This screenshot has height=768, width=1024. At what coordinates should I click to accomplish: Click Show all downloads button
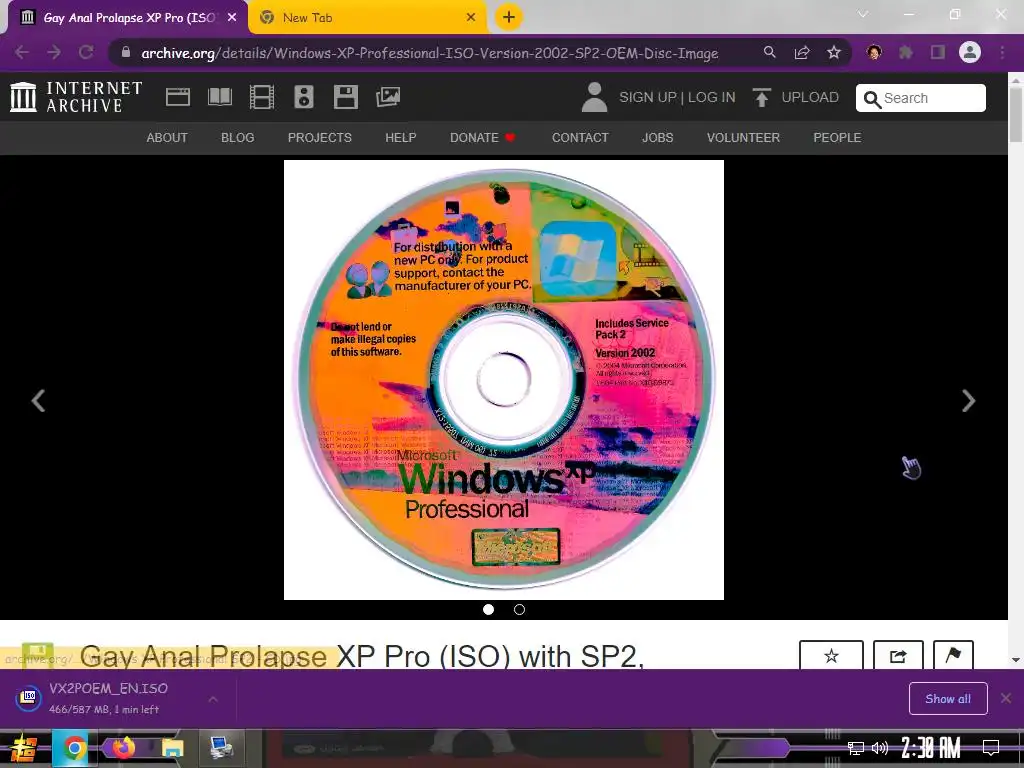948,699
